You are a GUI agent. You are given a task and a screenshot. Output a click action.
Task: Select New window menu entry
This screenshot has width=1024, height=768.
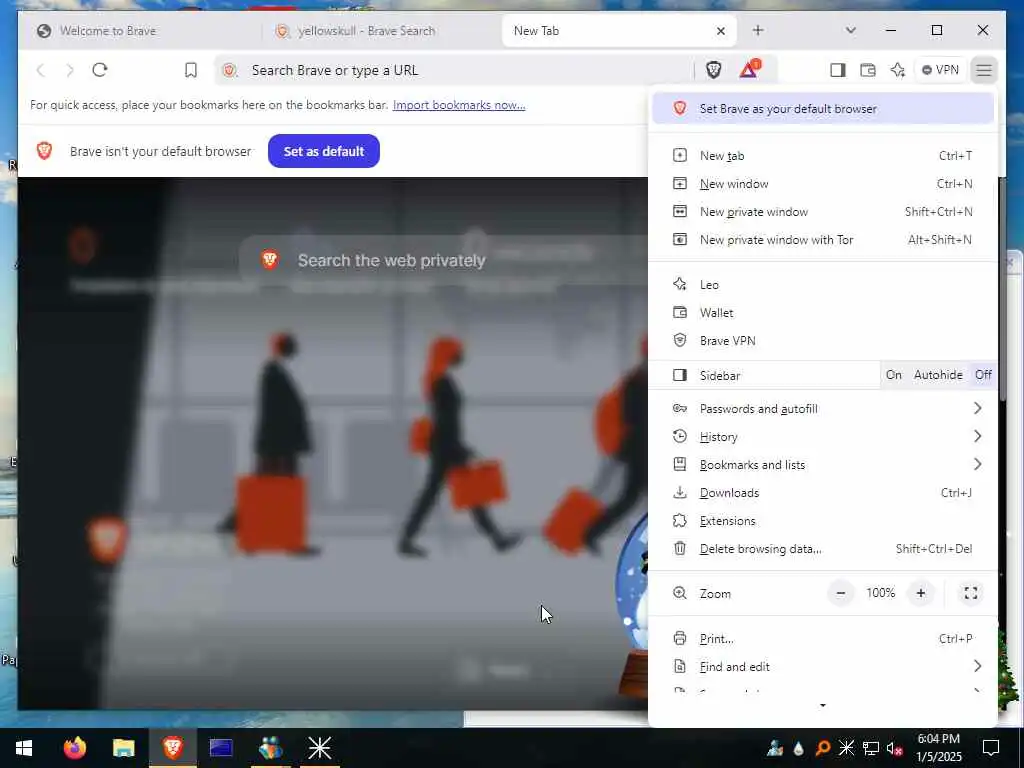823,184
